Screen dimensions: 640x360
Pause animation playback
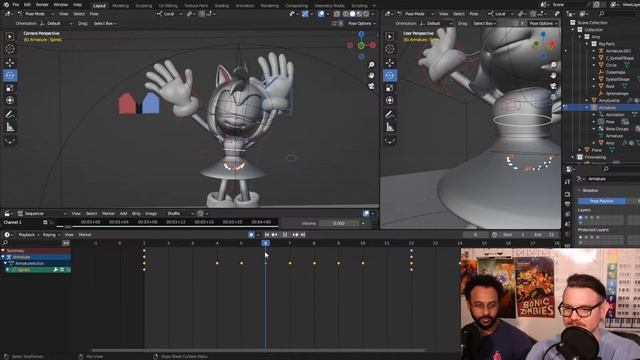pyautogui.click(x=285, y=235)
